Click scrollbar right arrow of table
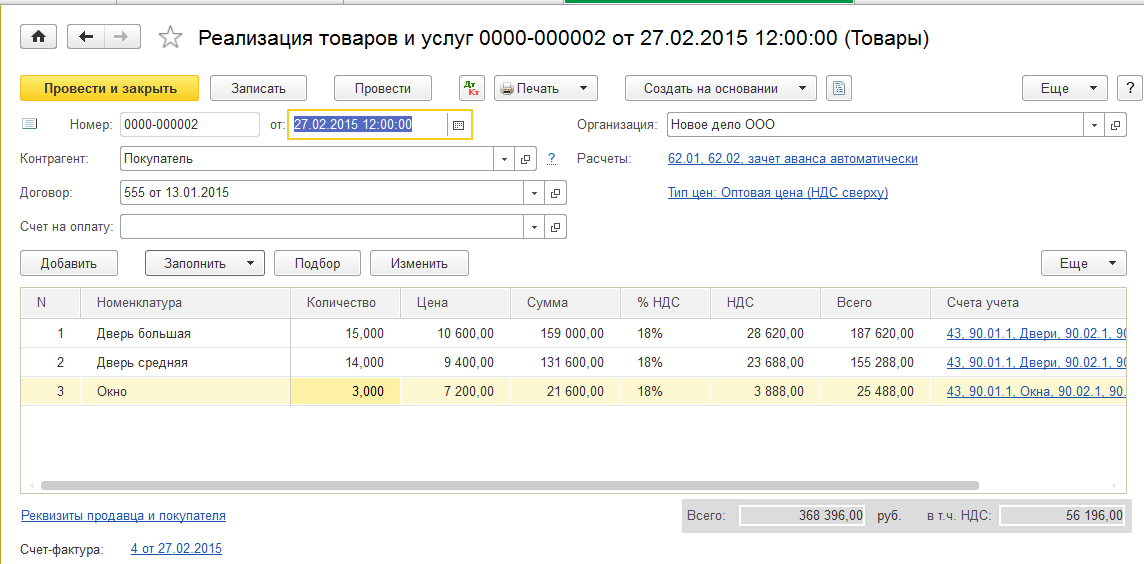1144x564 pixels. point(1113,484)
